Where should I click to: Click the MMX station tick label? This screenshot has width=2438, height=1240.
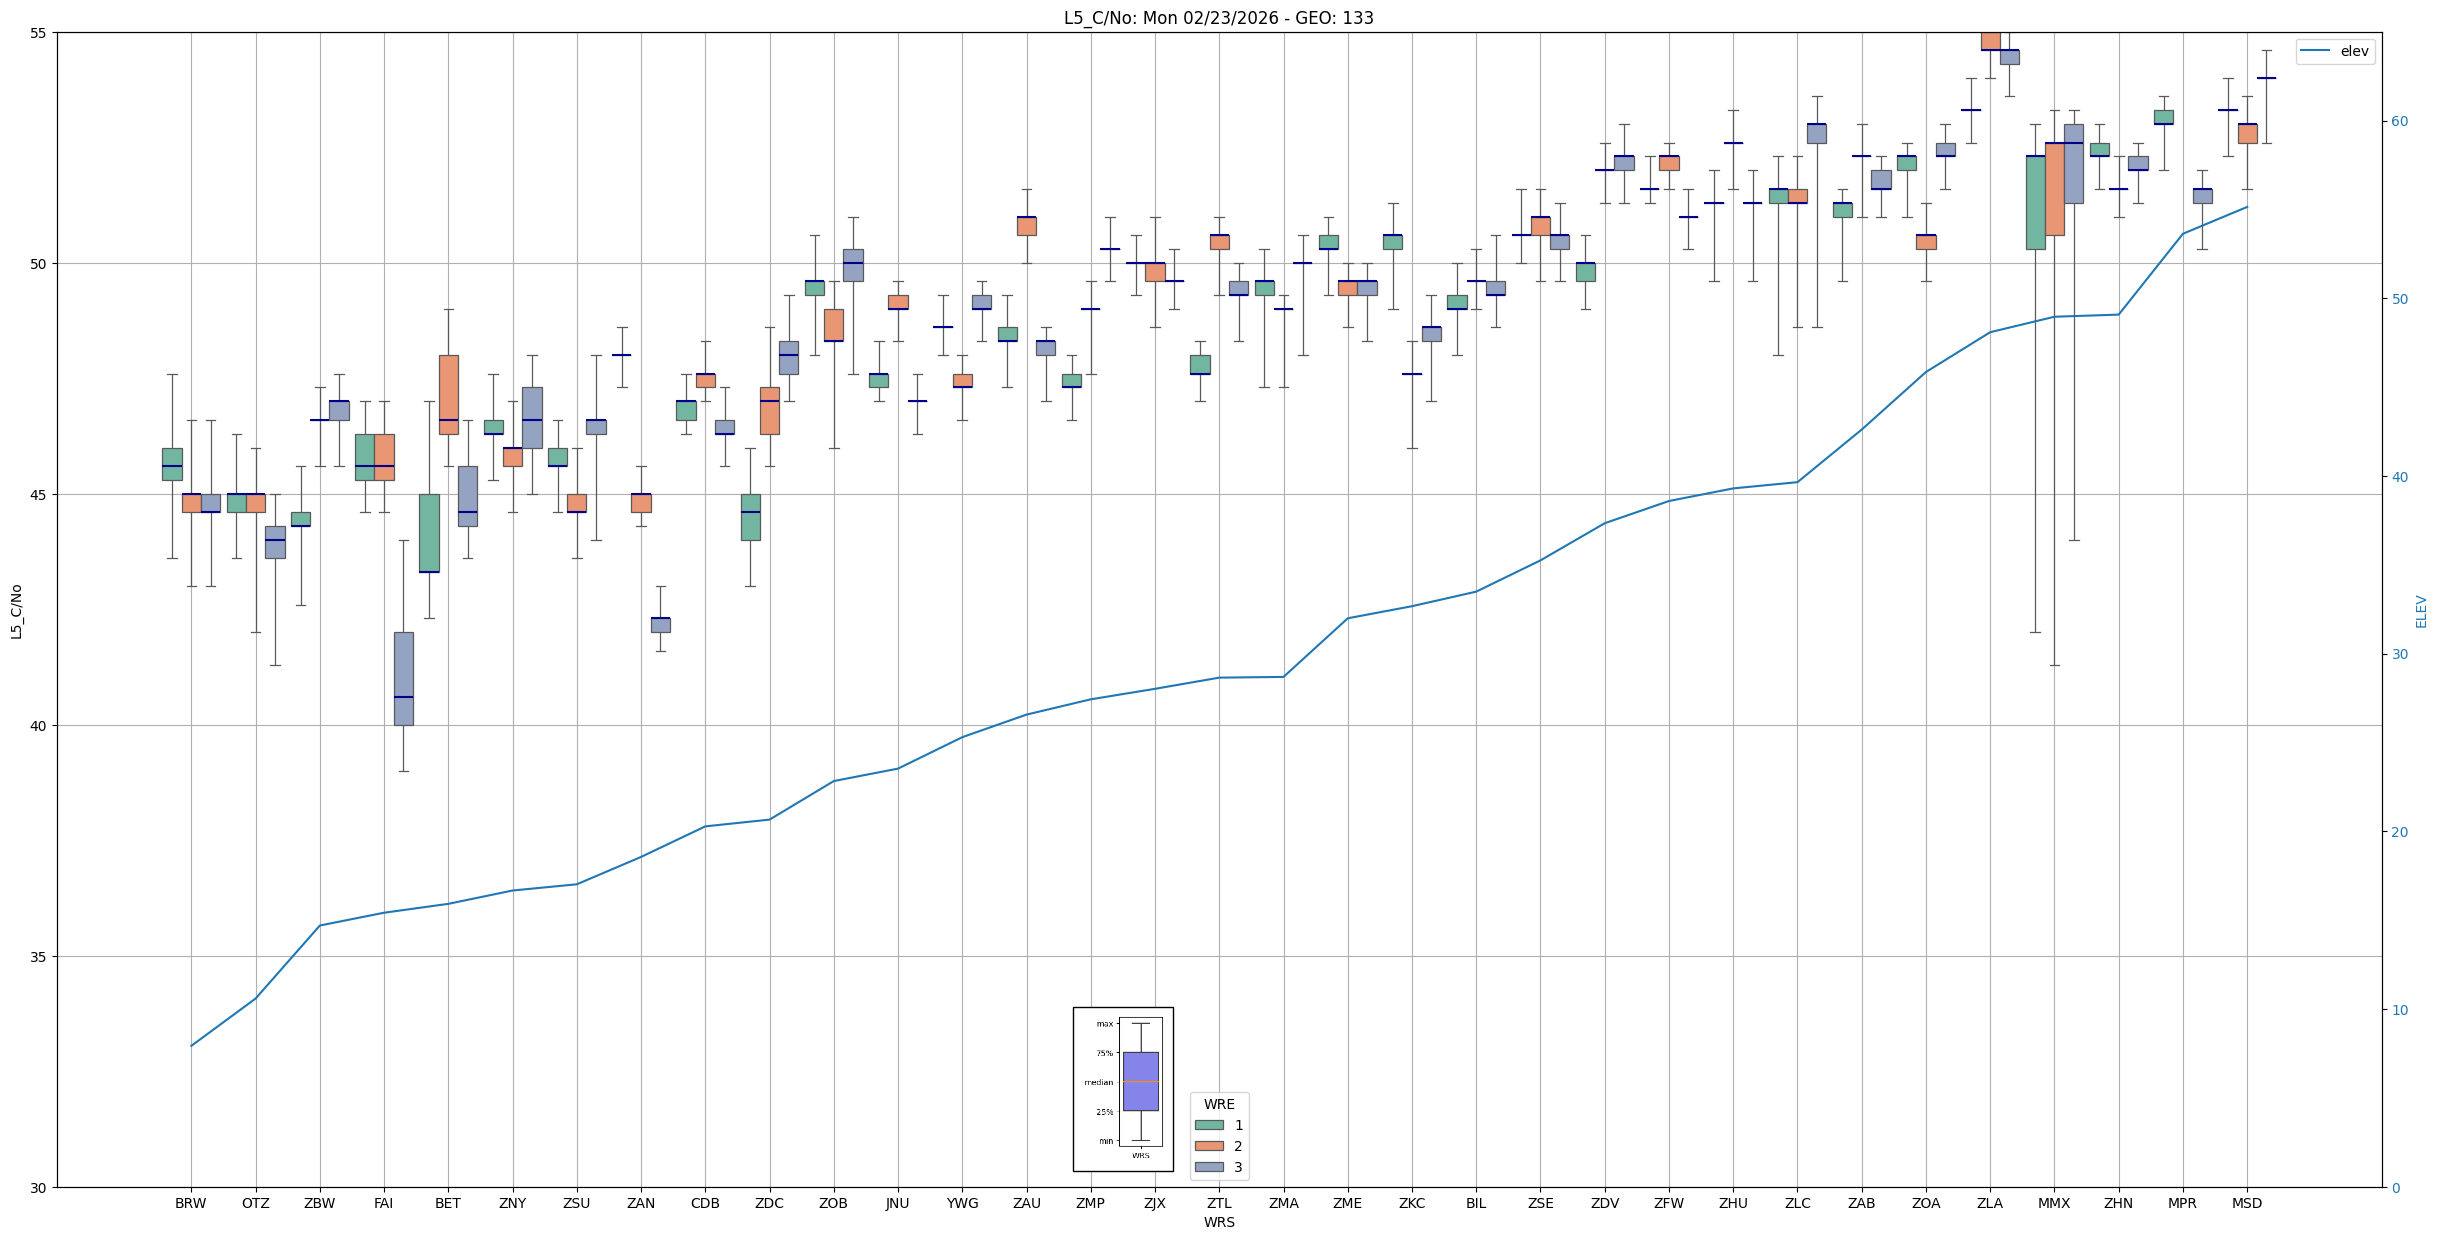[2053, 1203]
